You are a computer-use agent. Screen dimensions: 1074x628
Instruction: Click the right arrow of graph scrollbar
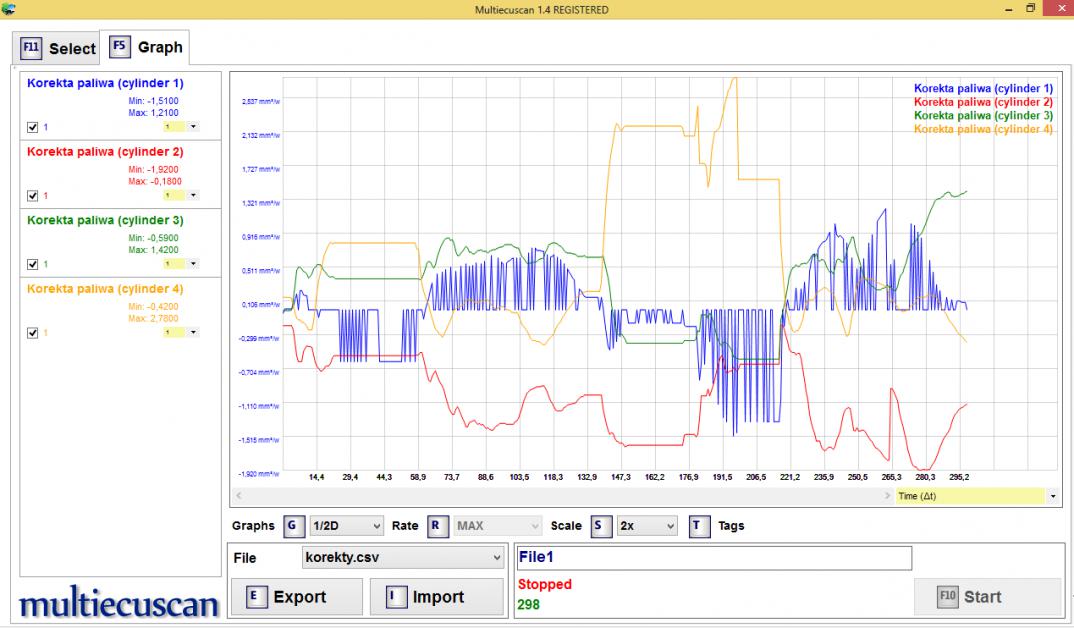pos(888,495)
